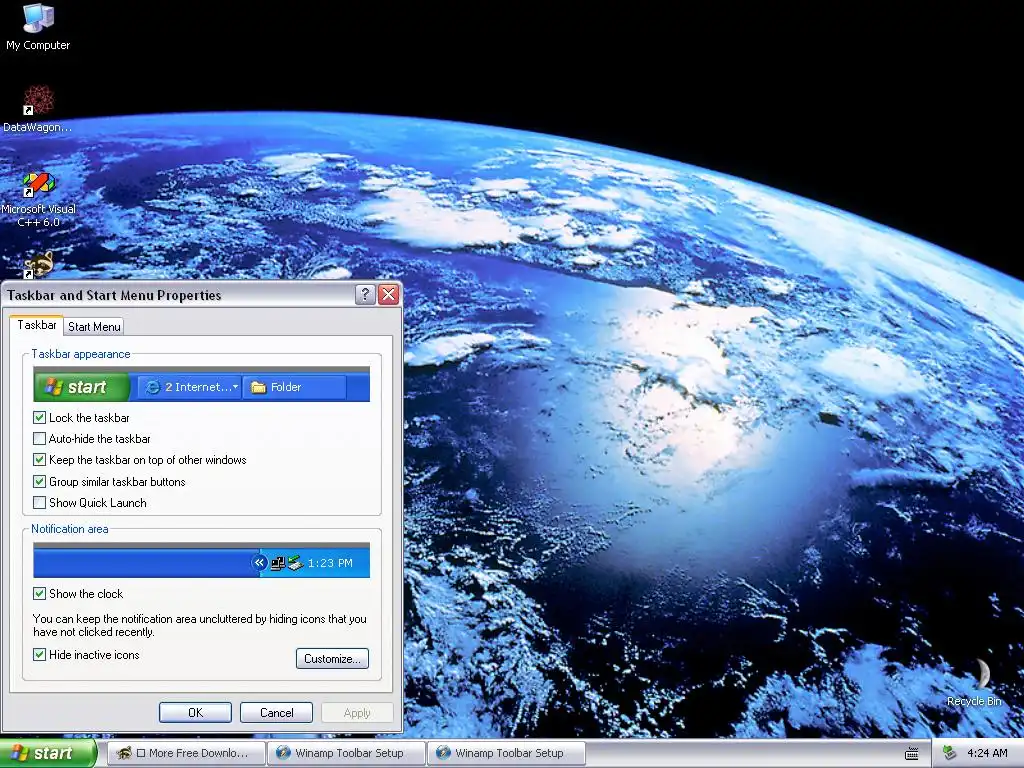Open the Windows Start menu
The height and width of the screenshot is (768, 1024).
click(48, 754)
